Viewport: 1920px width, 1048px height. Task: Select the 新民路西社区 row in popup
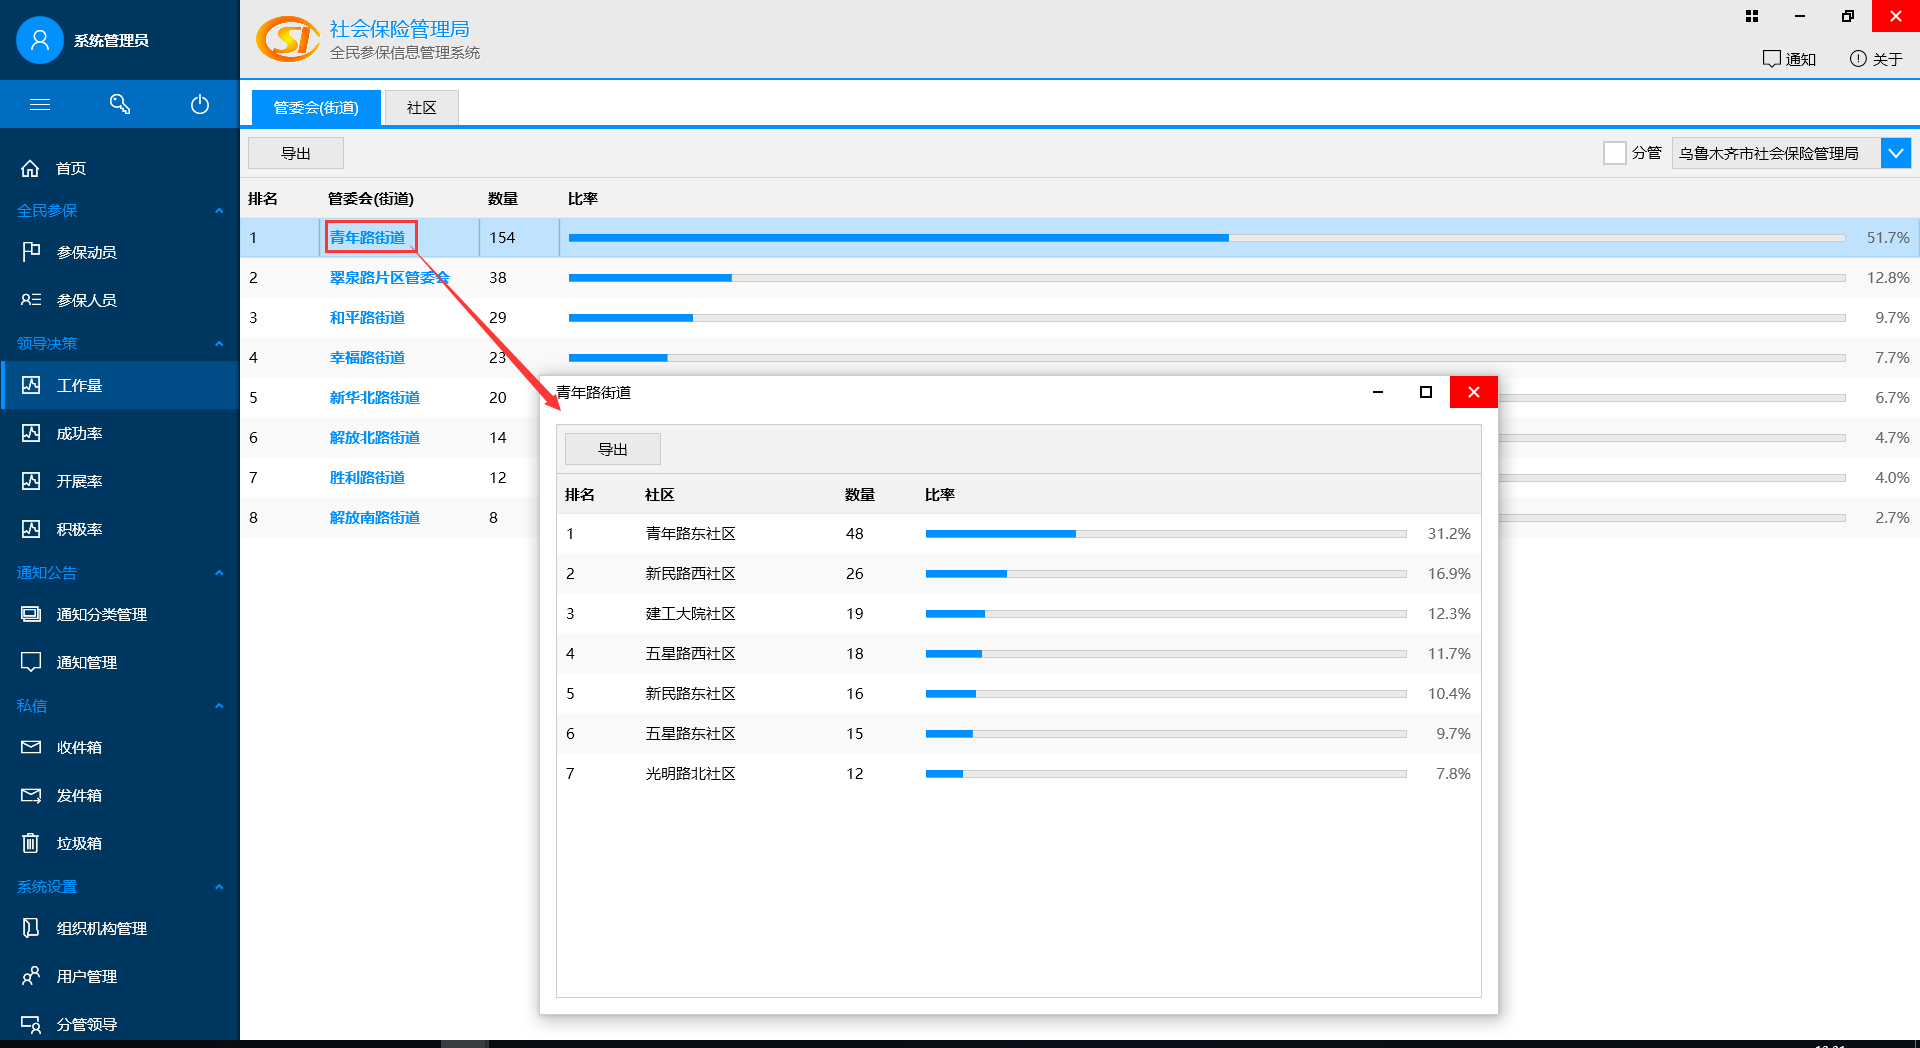pos(690,574)
